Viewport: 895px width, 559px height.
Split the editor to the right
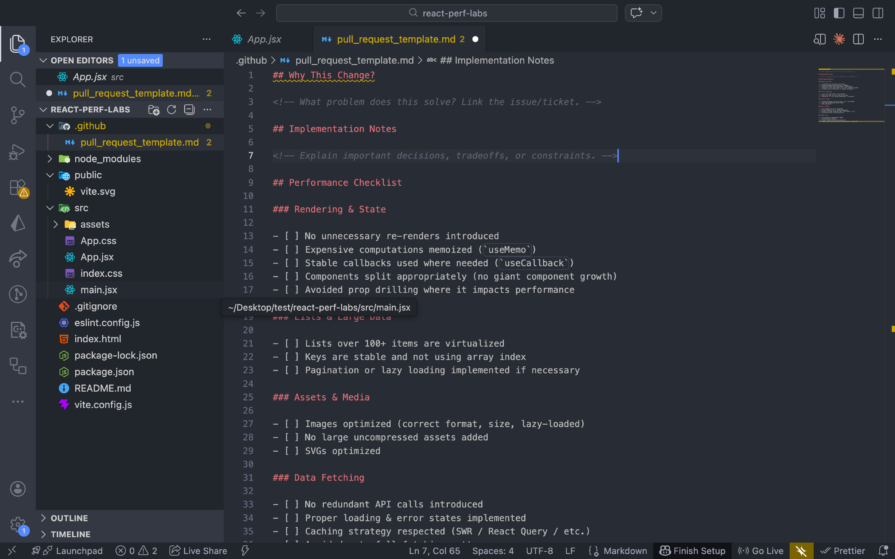[x=858, y=39]
